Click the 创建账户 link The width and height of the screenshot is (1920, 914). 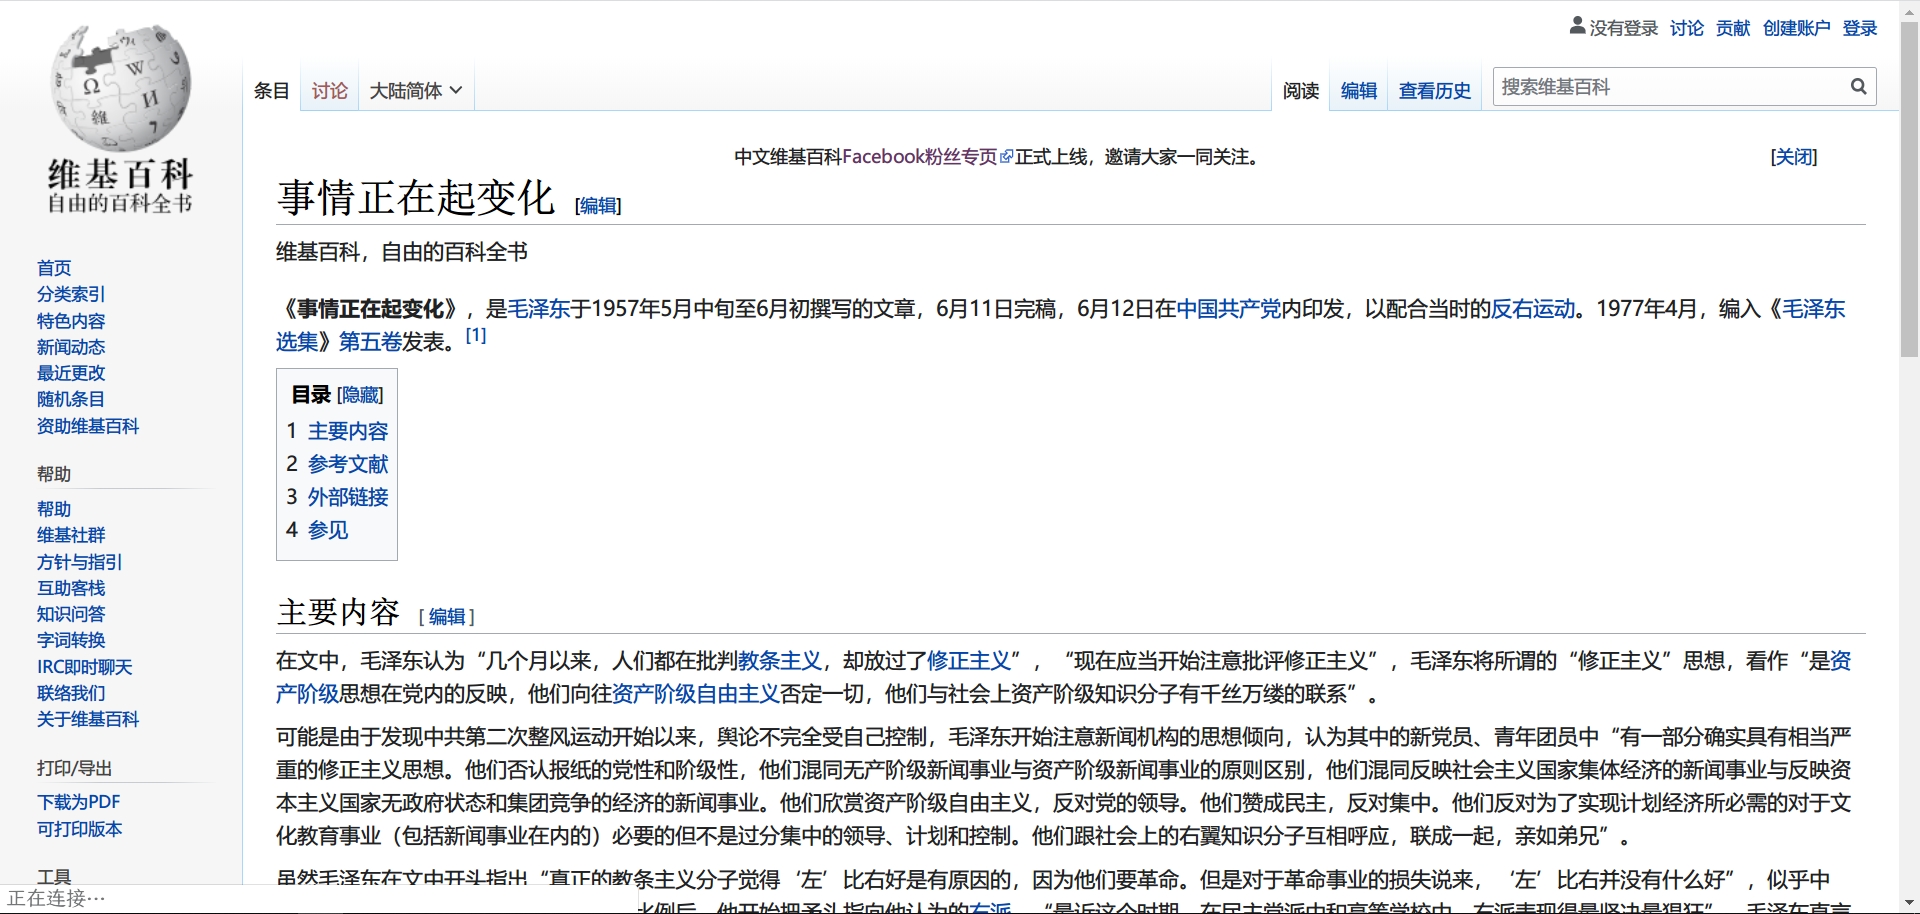pyautogui.click(x=1796, y=28)
